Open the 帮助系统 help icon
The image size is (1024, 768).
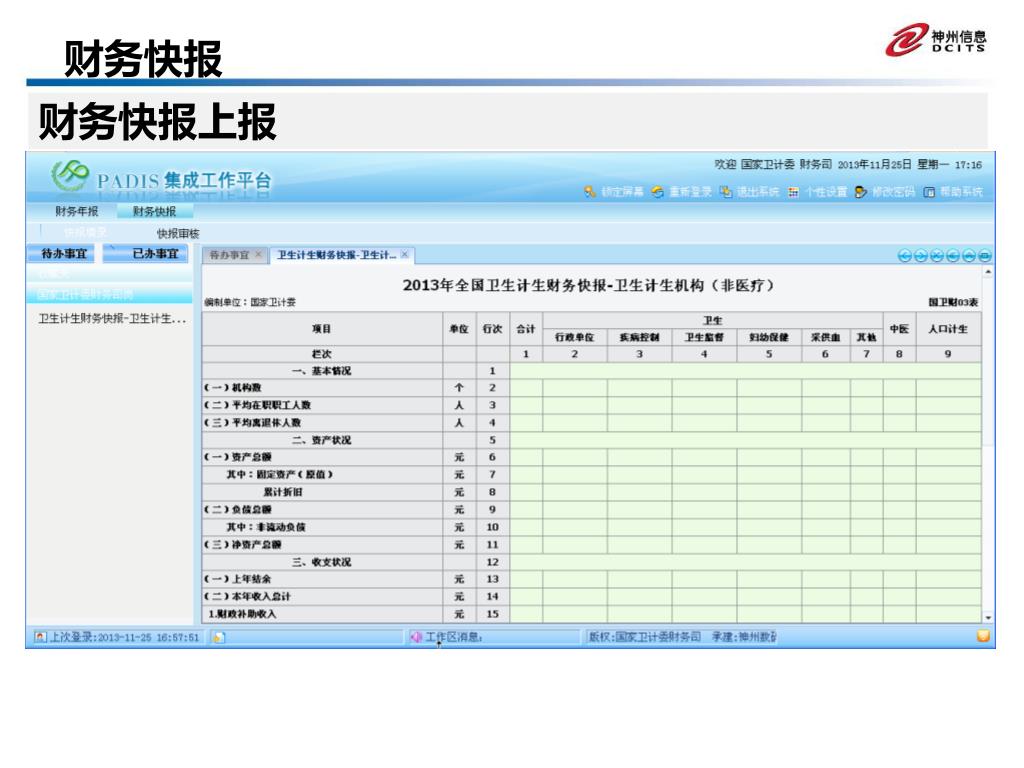(929, 191)
